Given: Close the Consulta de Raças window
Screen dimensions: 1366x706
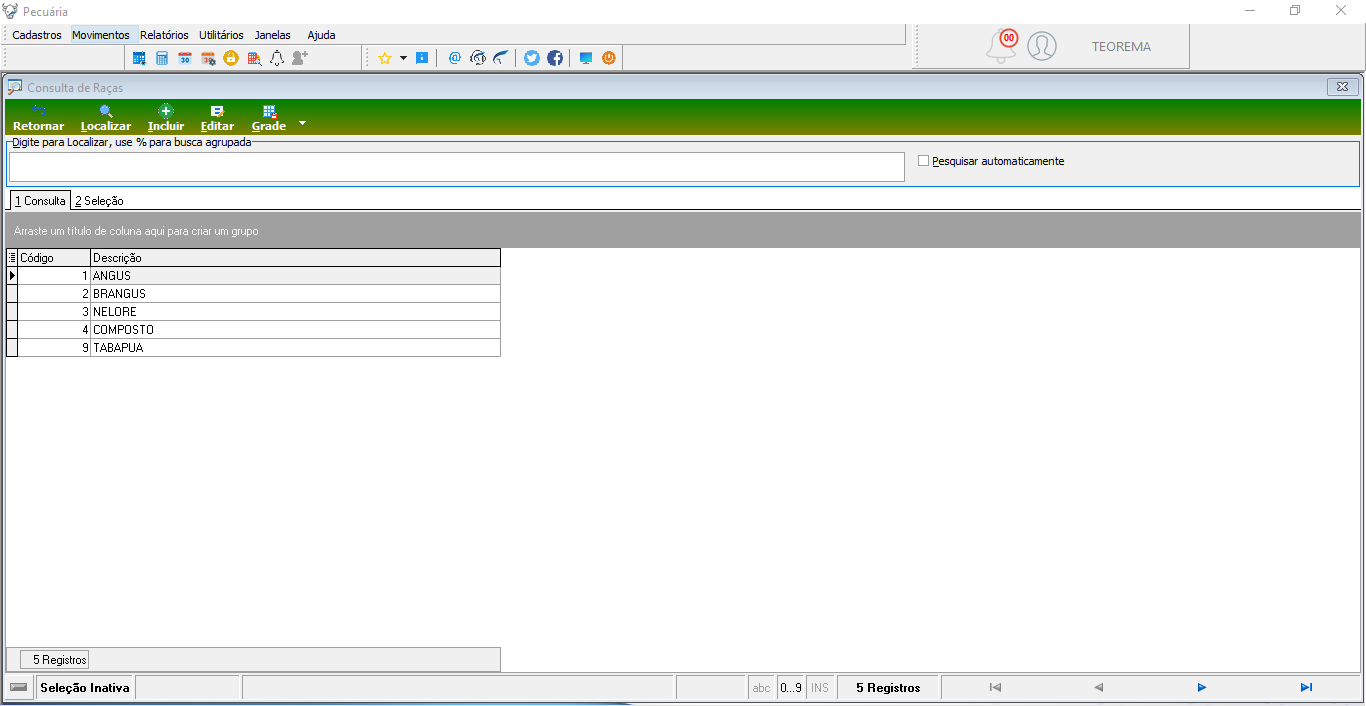Looking at the screenshot, I should tap(1343, 87).
